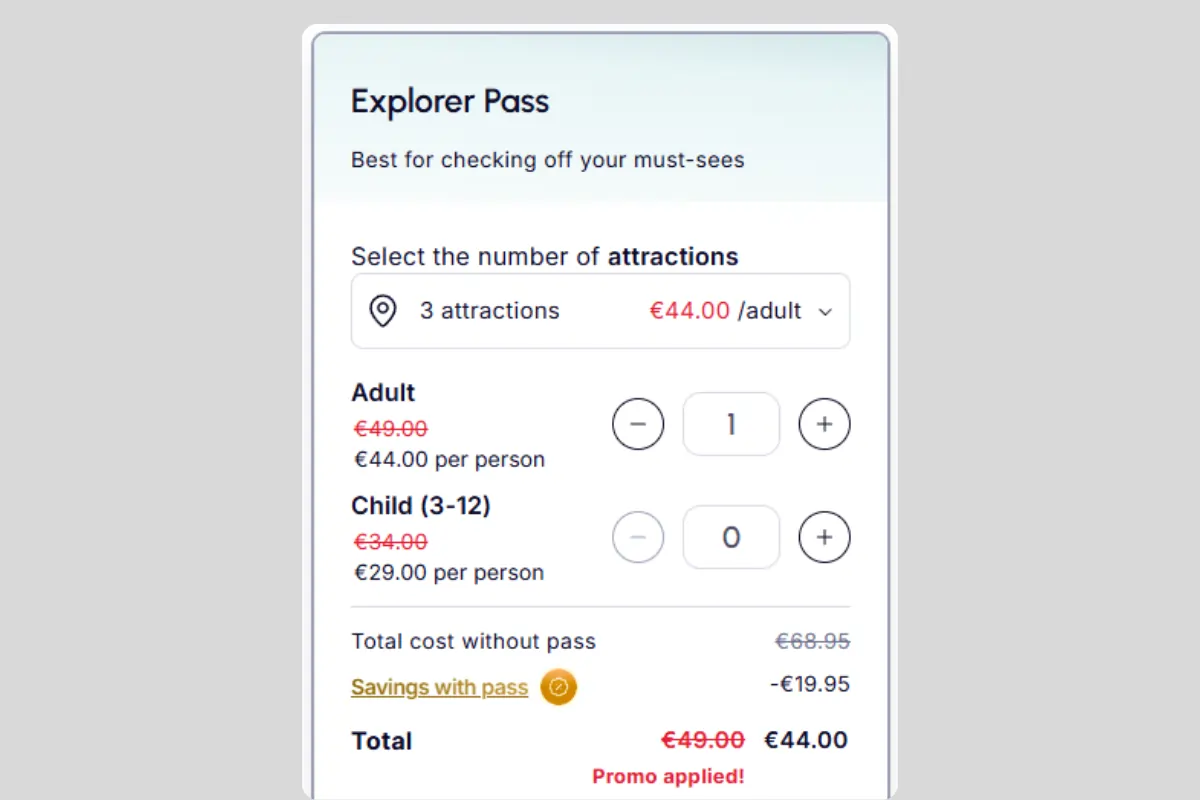Click the struck-through €49.00 adult price
1200x800 pixels.
[391, 428]
